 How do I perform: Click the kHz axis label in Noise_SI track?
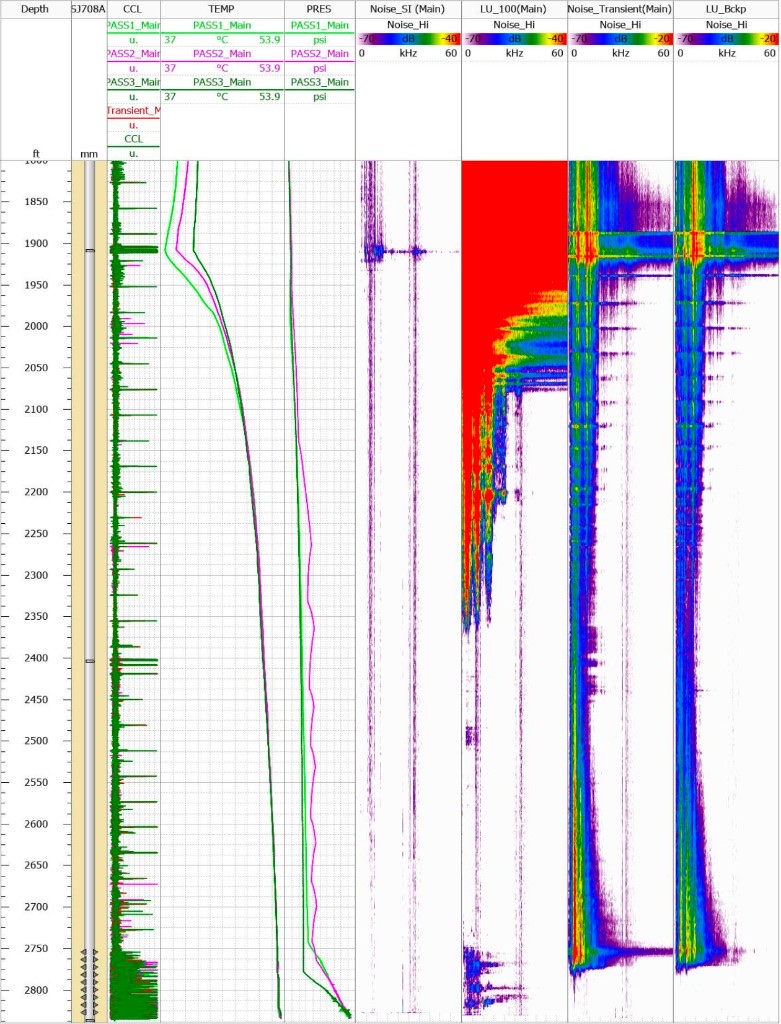tap(408, 54)
